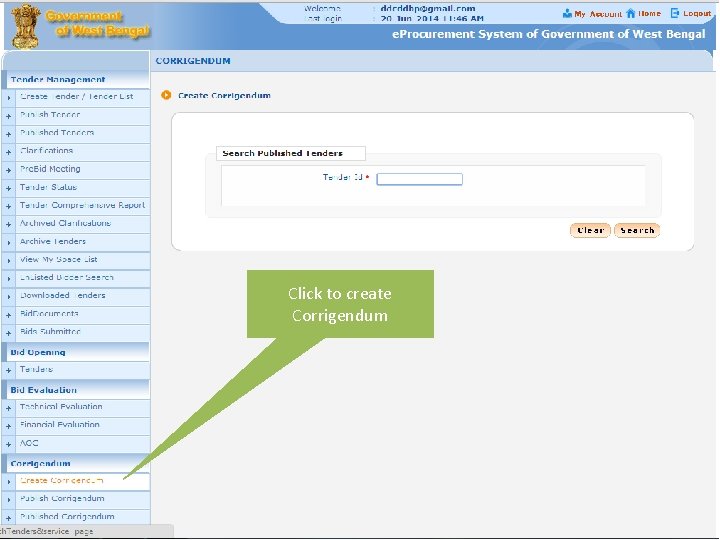Viewport: 720px width, 540px height.
Task: Click the Clear button
Action: click(x=590, y=230)
